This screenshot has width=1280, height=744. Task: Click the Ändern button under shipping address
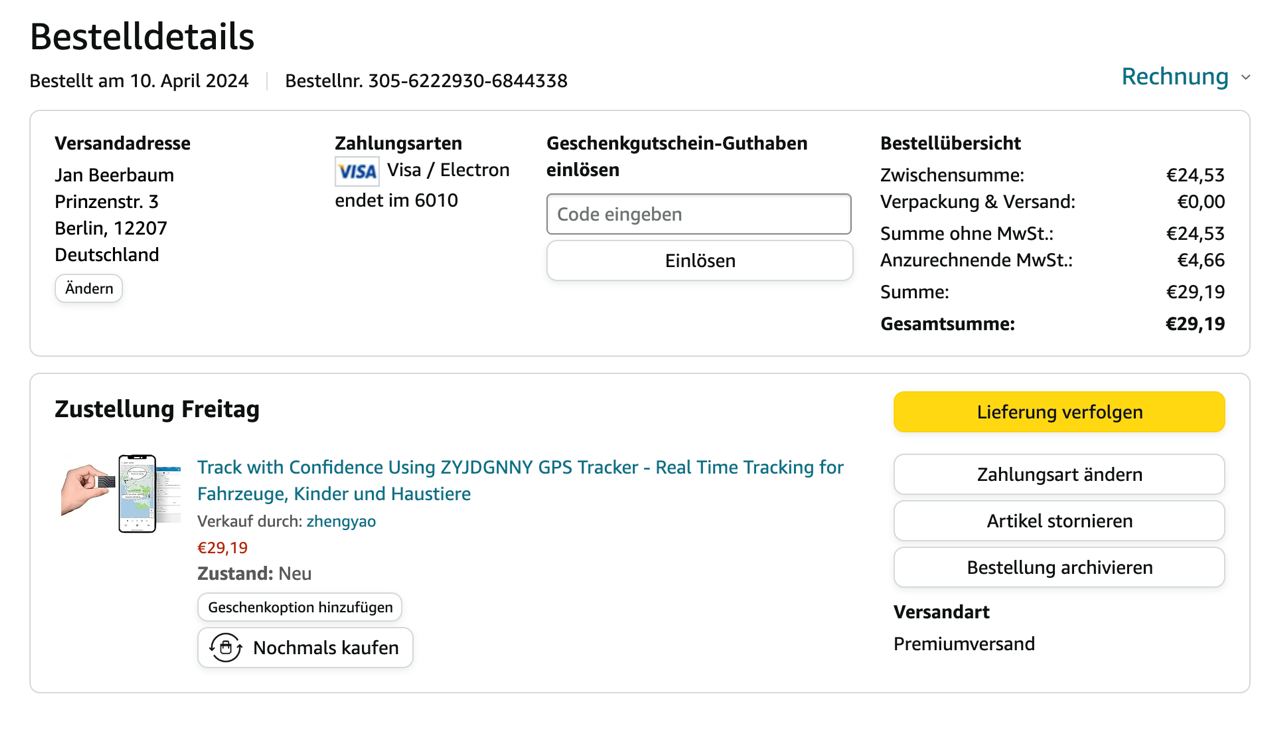89,289
